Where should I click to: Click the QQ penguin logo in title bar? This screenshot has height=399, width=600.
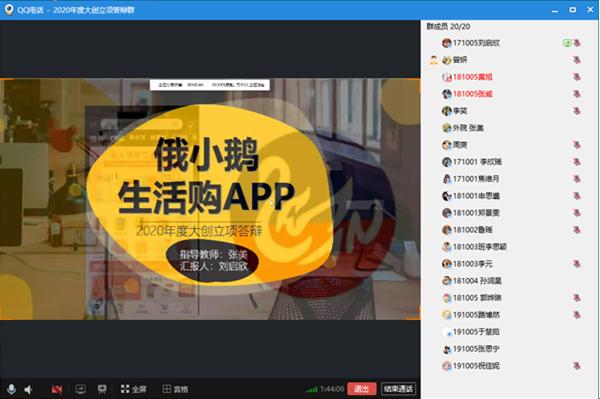pos(9,10)
